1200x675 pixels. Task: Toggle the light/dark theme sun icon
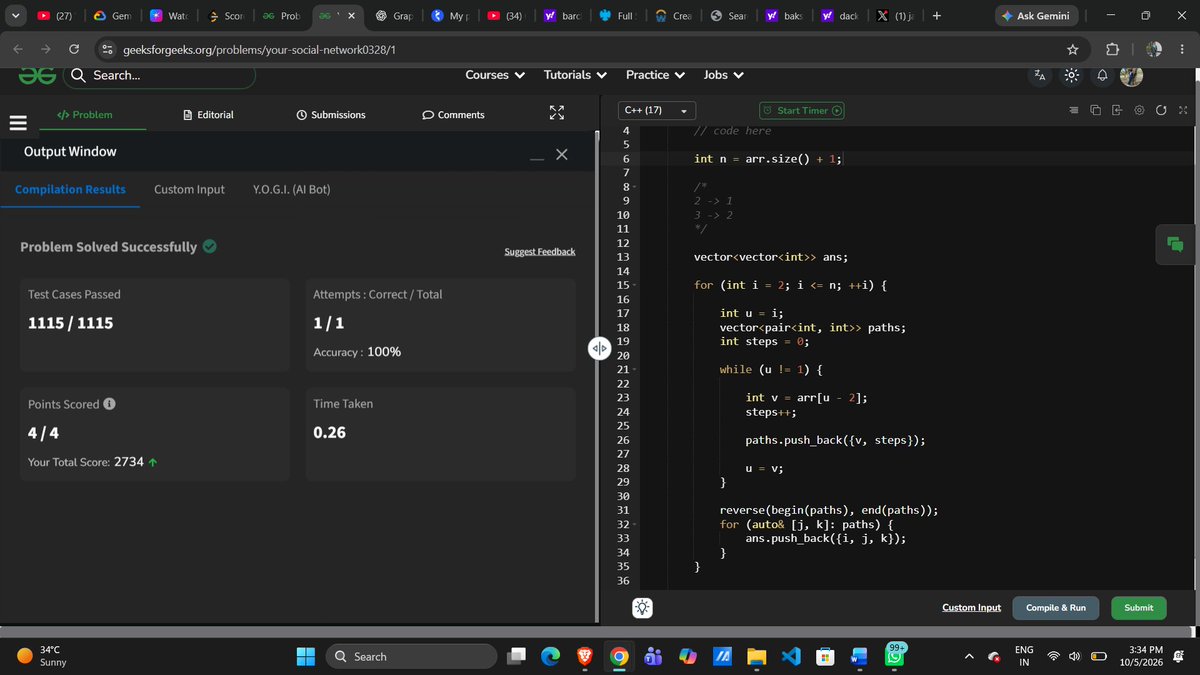(x=1072, y=76)
